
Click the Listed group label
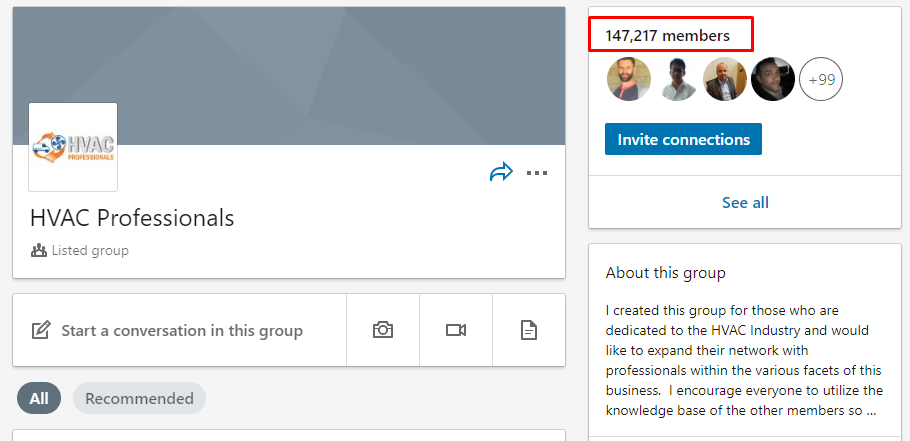tap(90, 251)
